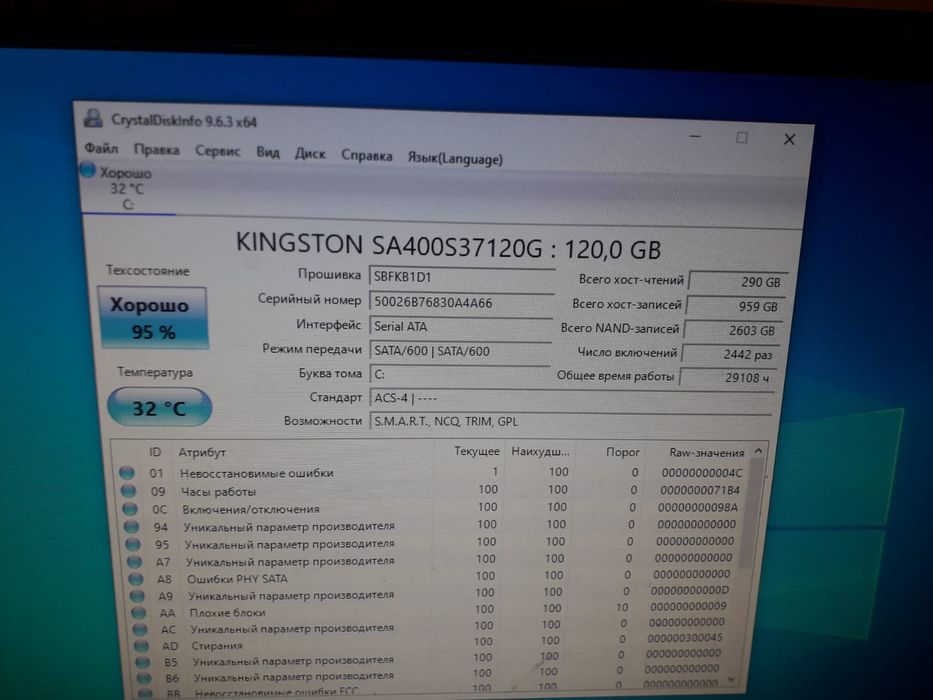The image size is (933, 700).
Task: Open the Вид menu
Action: point(268,152)
